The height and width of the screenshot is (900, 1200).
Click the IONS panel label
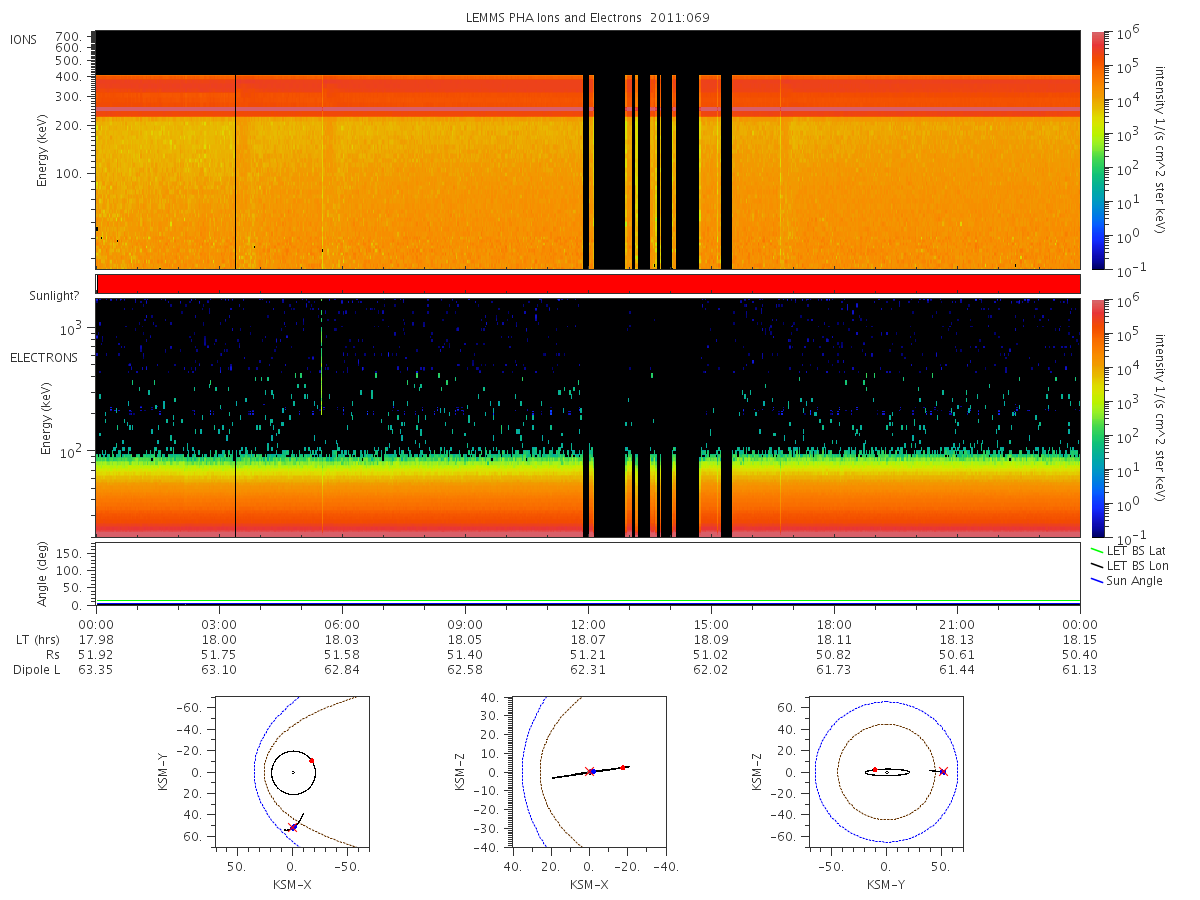[x=24, y=40]
